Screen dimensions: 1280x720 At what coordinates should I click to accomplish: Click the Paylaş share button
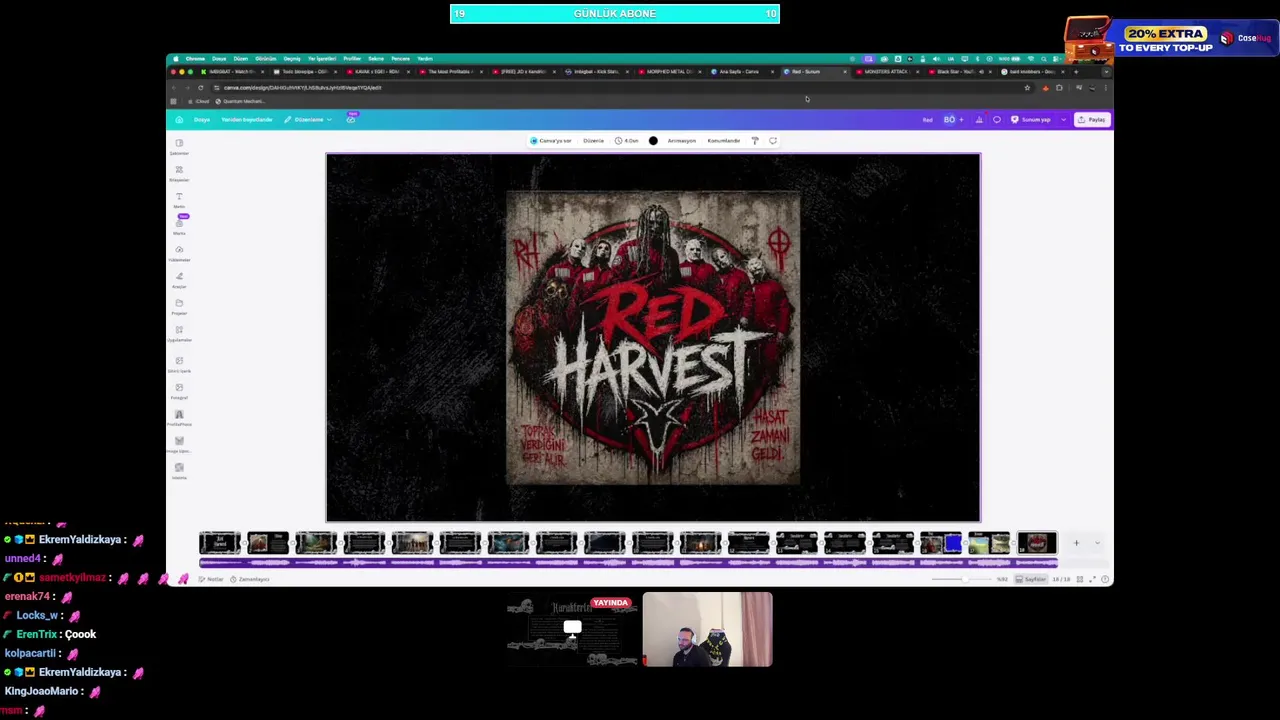pos(1092,120)
